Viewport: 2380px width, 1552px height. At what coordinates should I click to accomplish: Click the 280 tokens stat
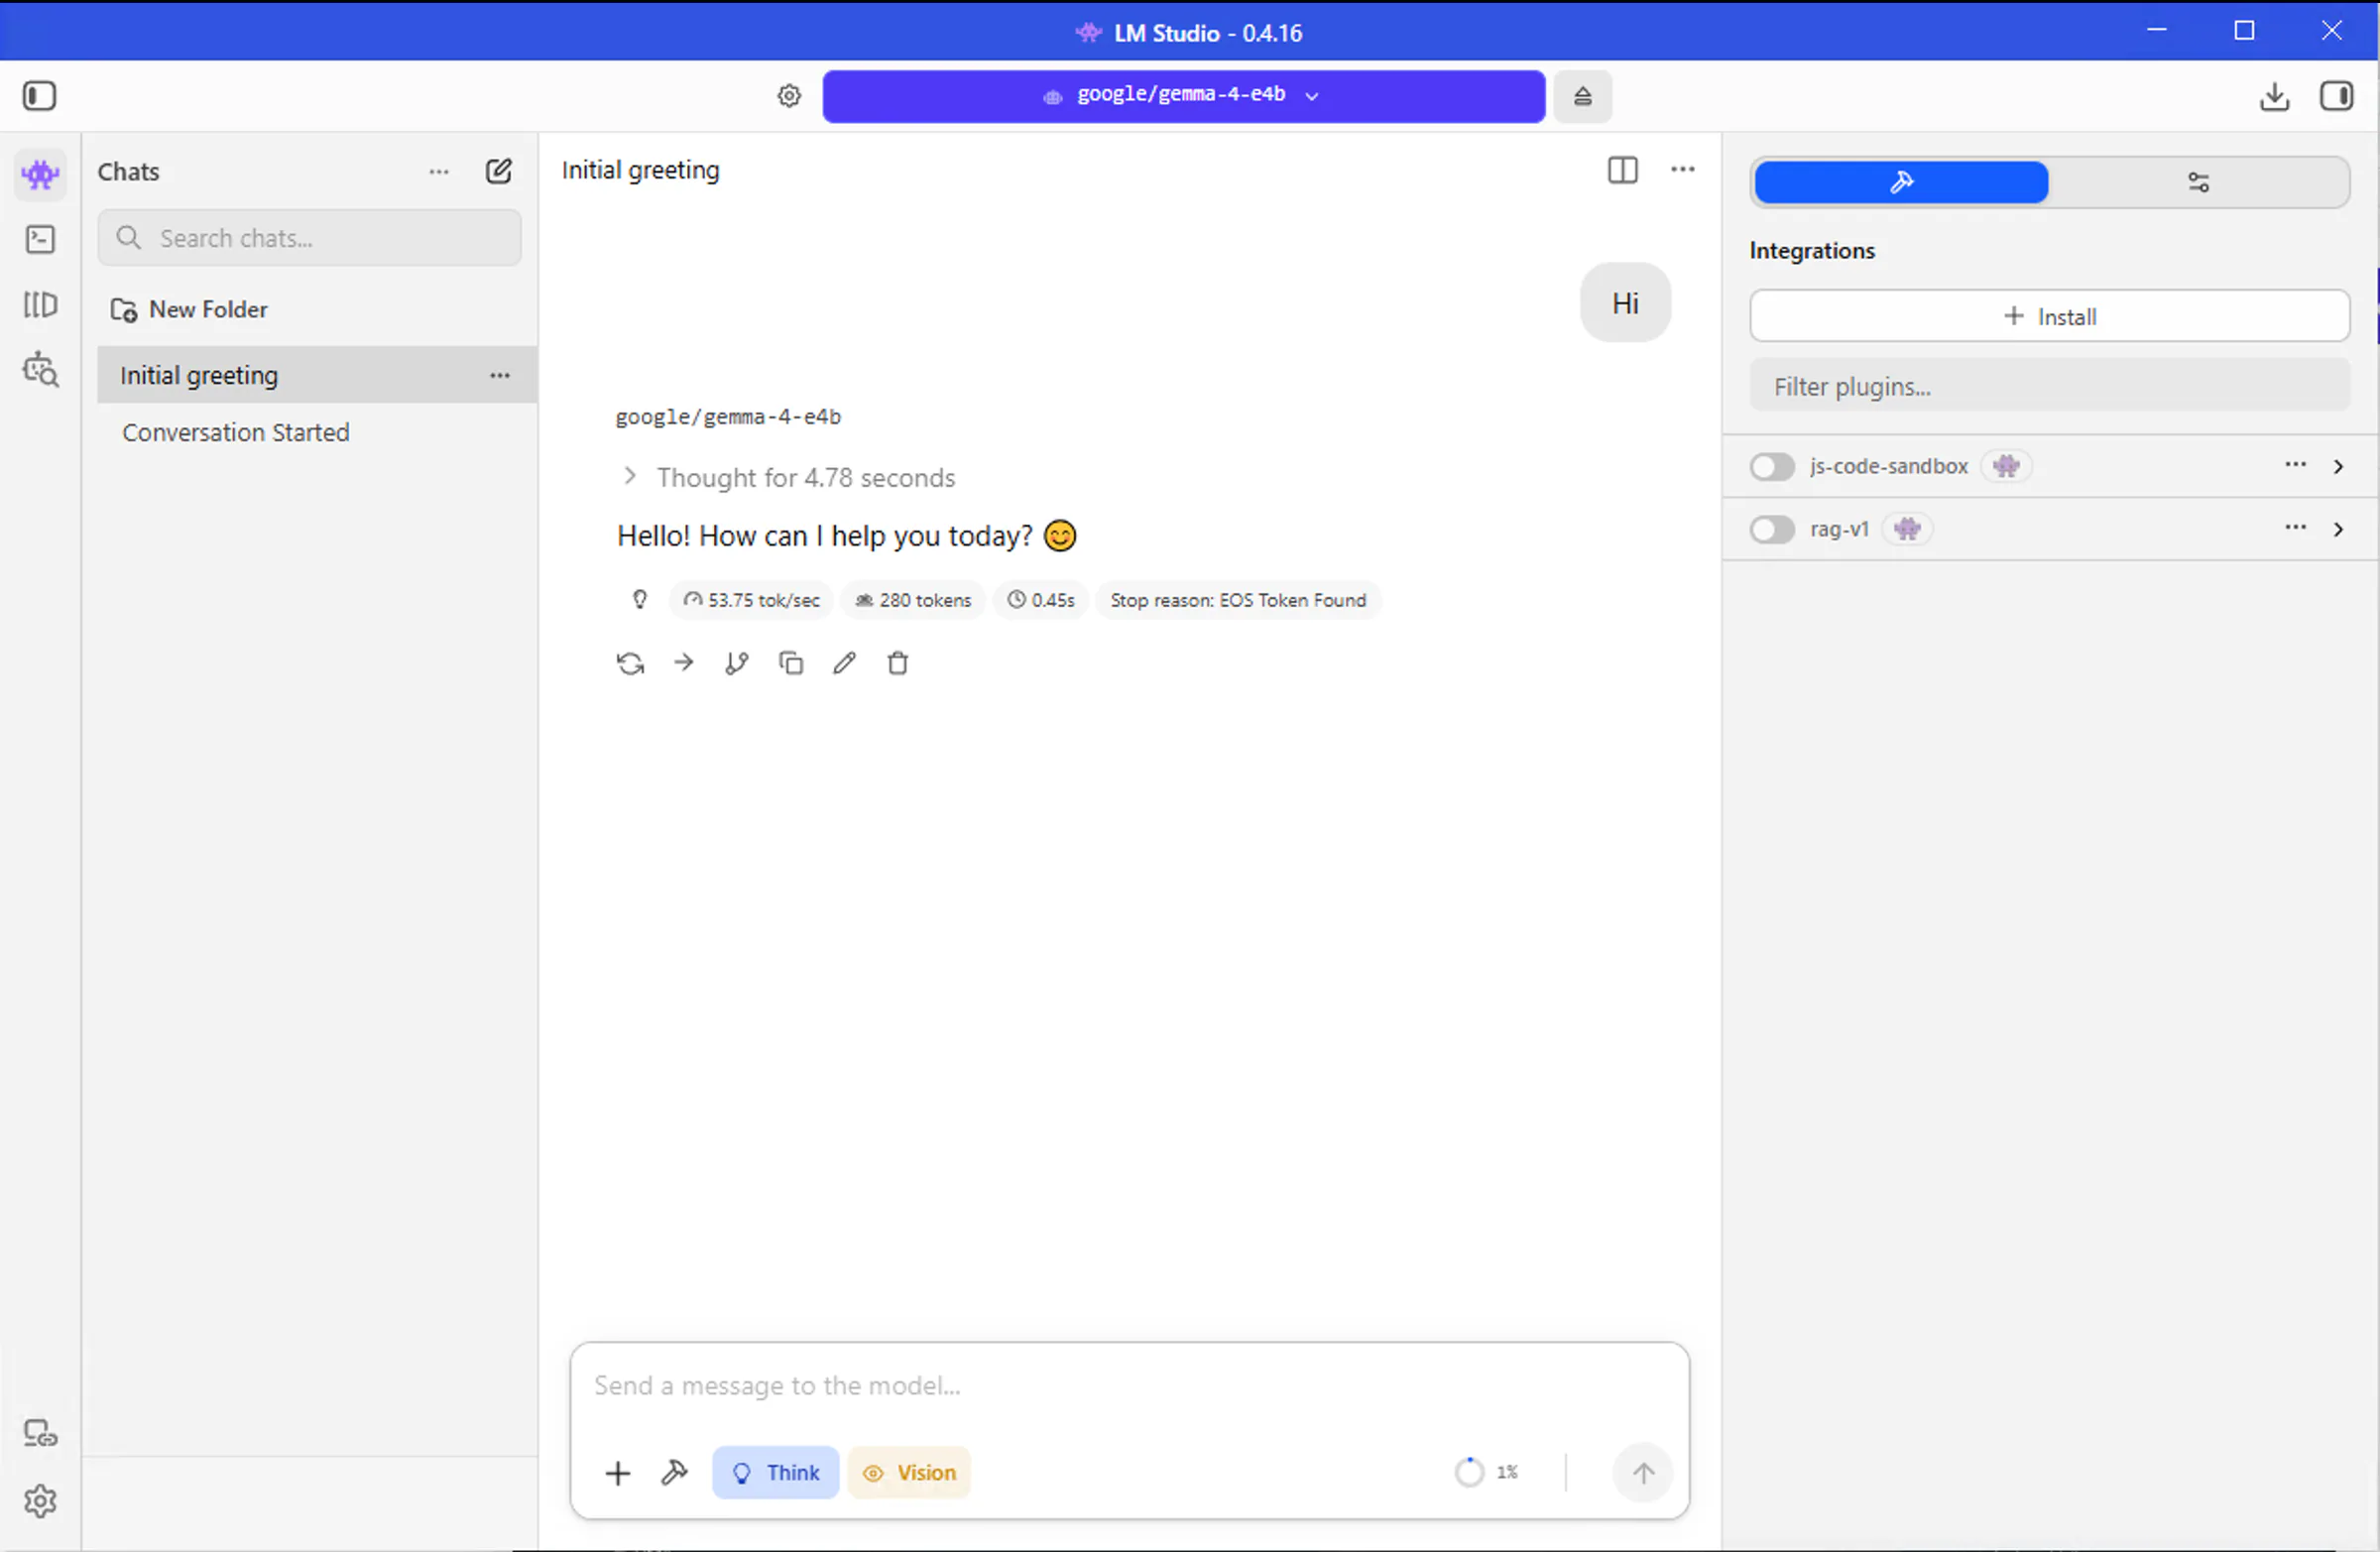tap(913, 600)
